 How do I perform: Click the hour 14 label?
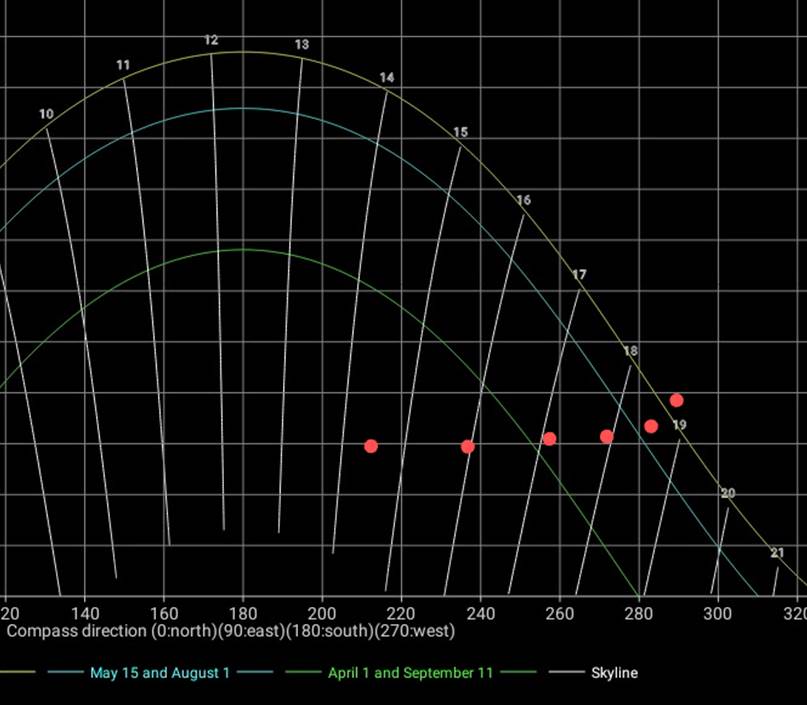point(387,78)
